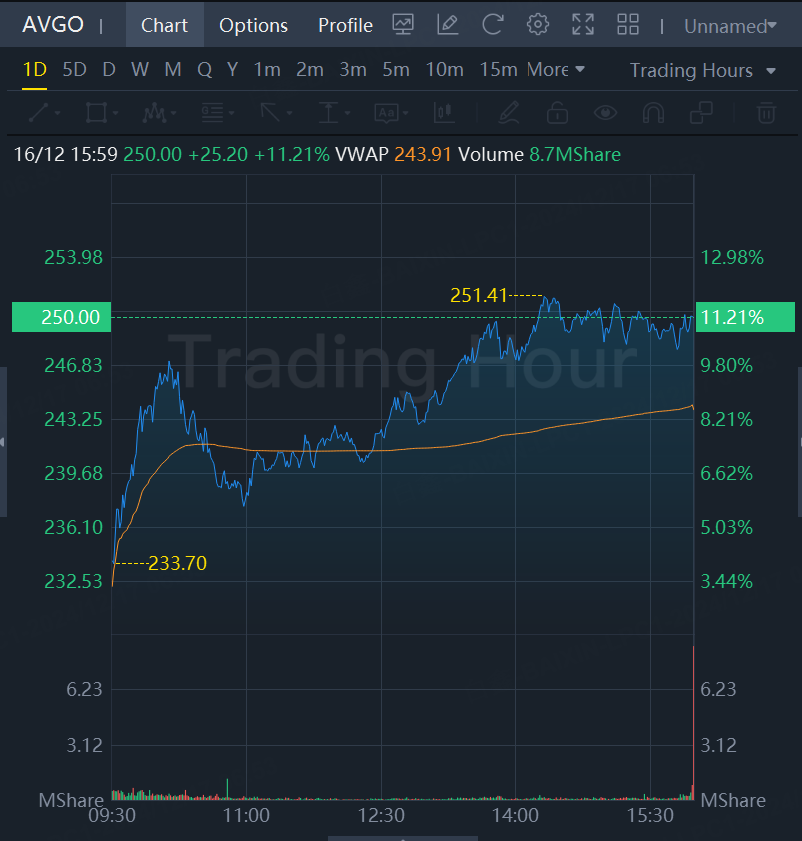Toggle drawings visibility eye icon
Screen dimensions: 802x841
tap(606, 113)
